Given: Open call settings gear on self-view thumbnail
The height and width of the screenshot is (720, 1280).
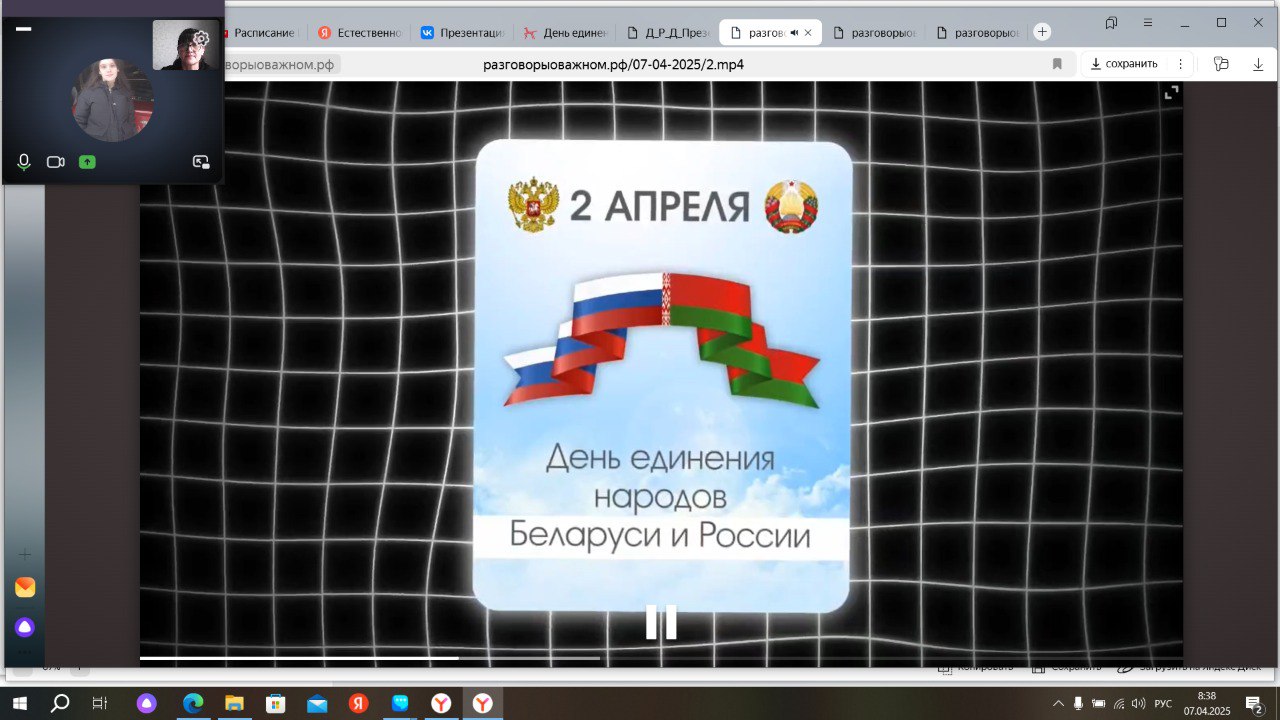Looking at the screenshot, I should point(201,38).
